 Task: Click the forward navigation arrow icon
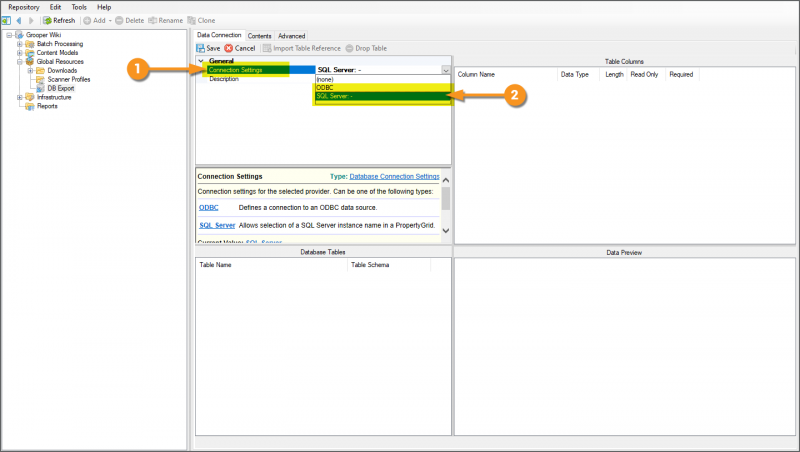pyautogui.click(x=31, y=20)
